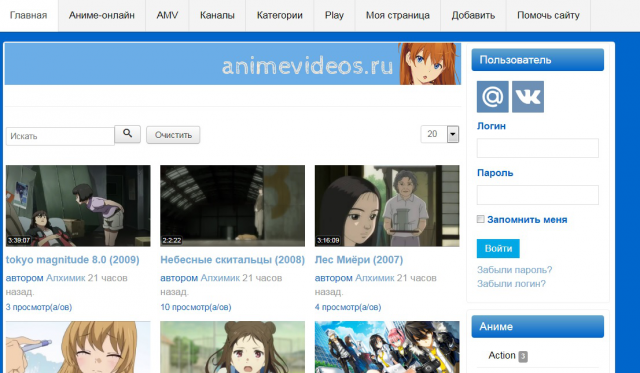Click the tokyo magnitude 8.0 (2009) title

tap(73, 260)
